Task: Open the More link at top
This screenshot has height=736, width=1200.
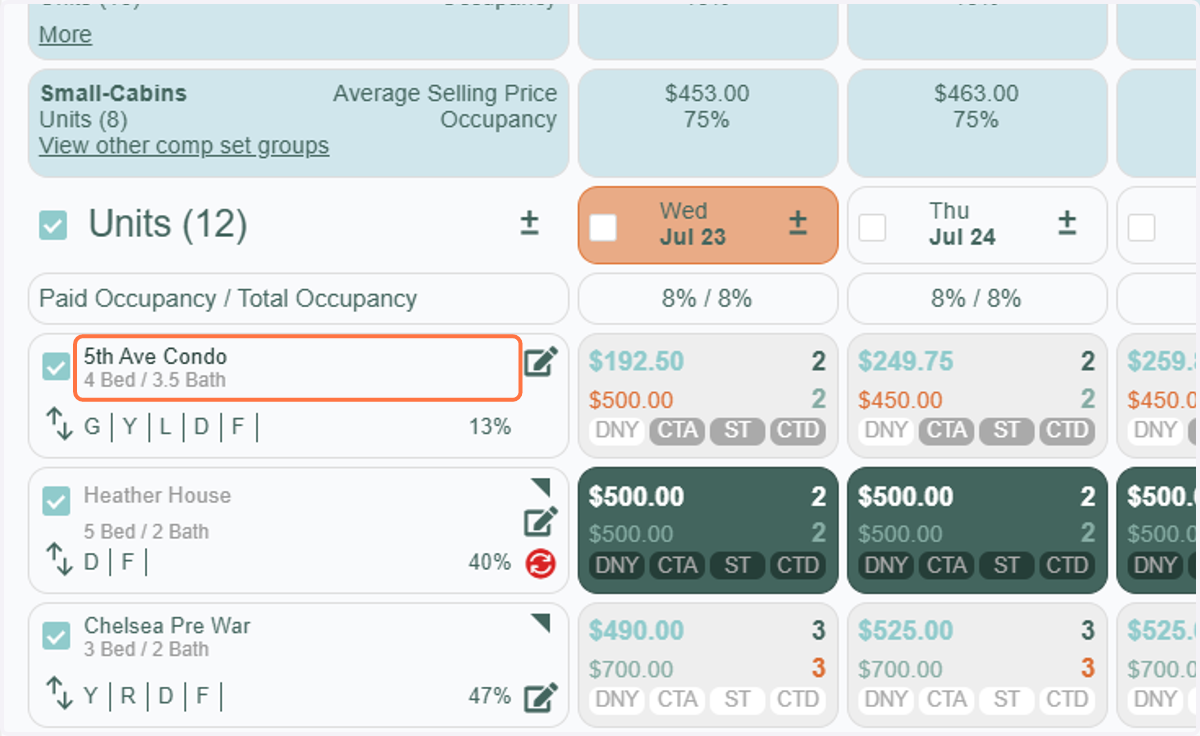Action: [x=65, y=34]
